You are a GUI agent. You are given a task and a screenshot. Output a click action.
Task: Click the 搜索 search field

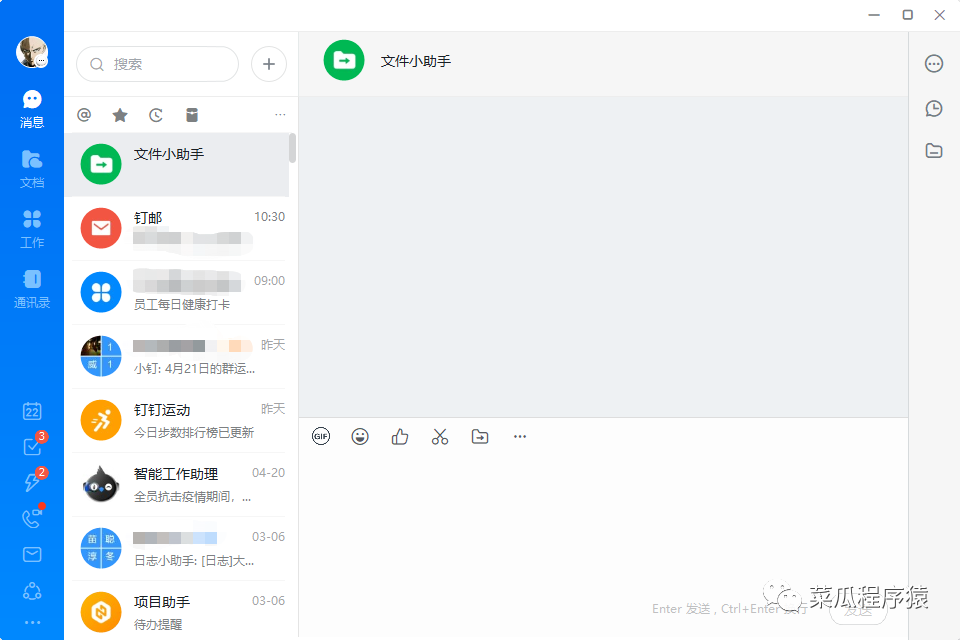point(157,64)
